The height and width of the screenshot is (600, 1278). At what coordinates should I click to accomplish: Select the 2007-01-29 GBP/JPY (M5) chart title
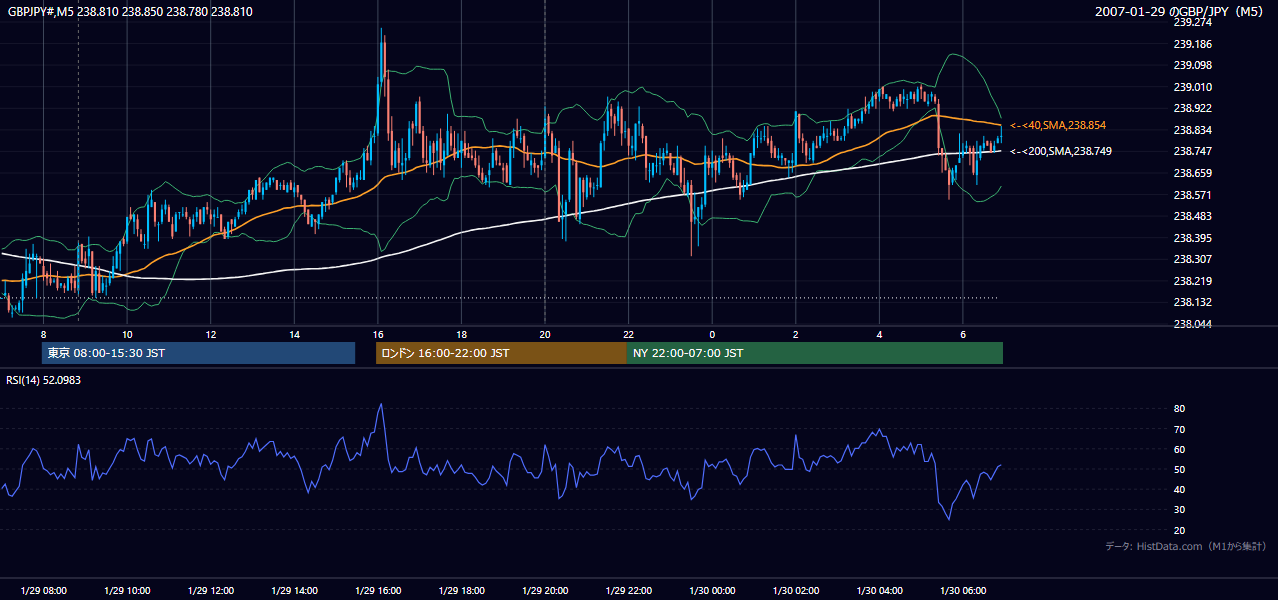(1180, 12)
